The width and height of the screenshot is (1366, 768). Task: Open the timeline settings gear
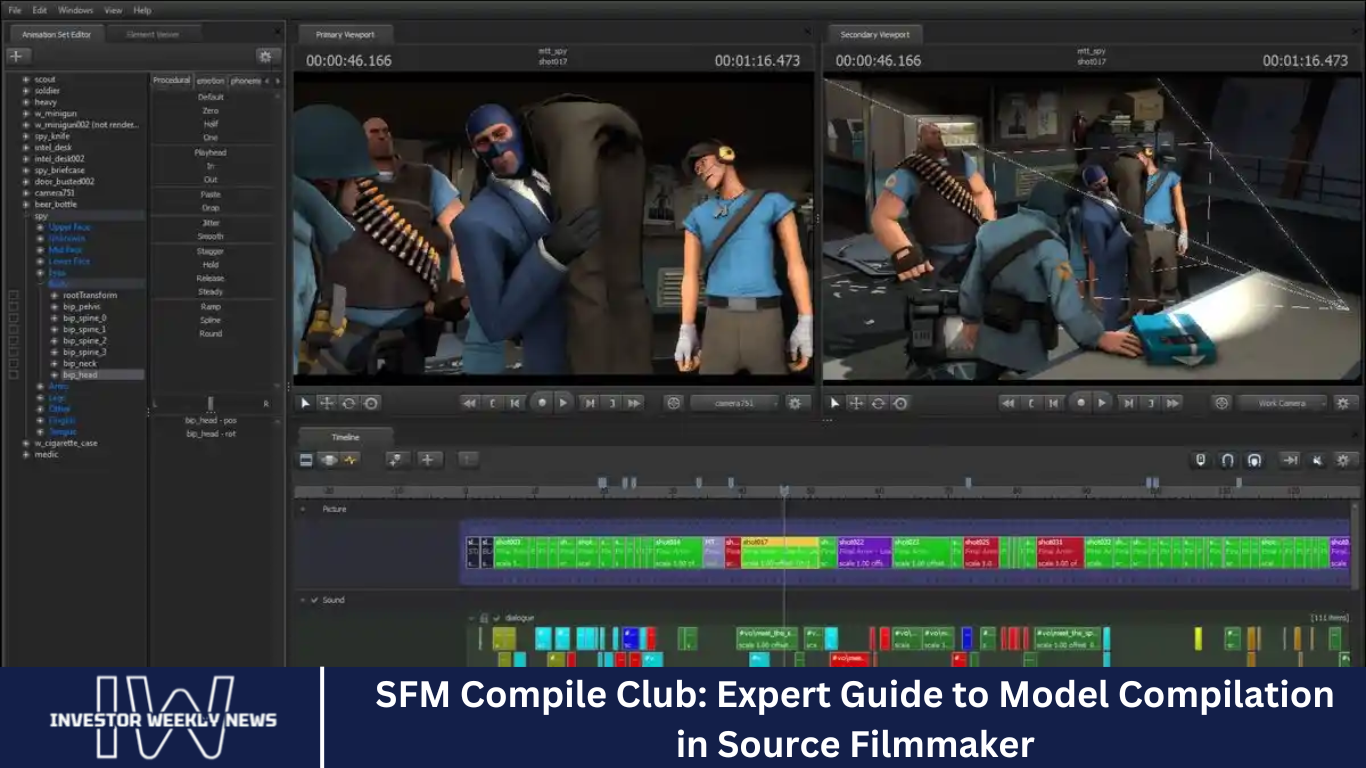pyautogui.click(x=1343, y=460)
